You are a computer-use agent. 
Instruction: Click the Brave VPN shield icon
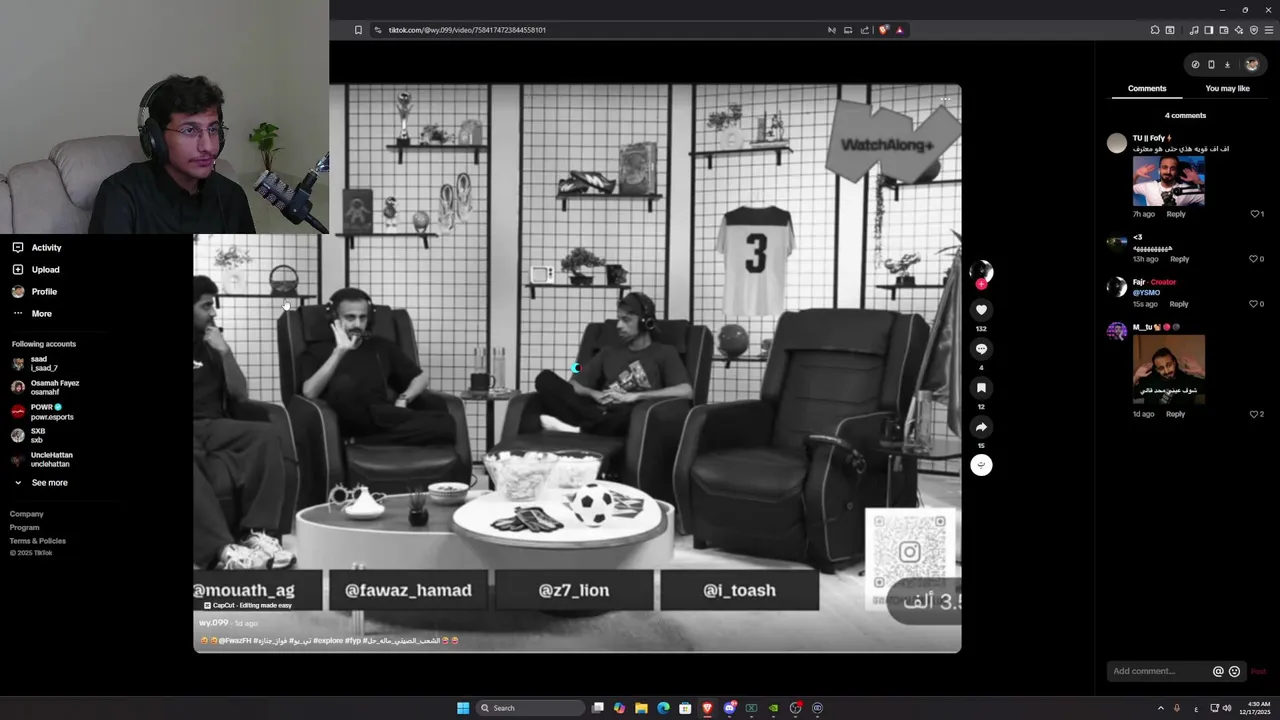click(1254, 30)
